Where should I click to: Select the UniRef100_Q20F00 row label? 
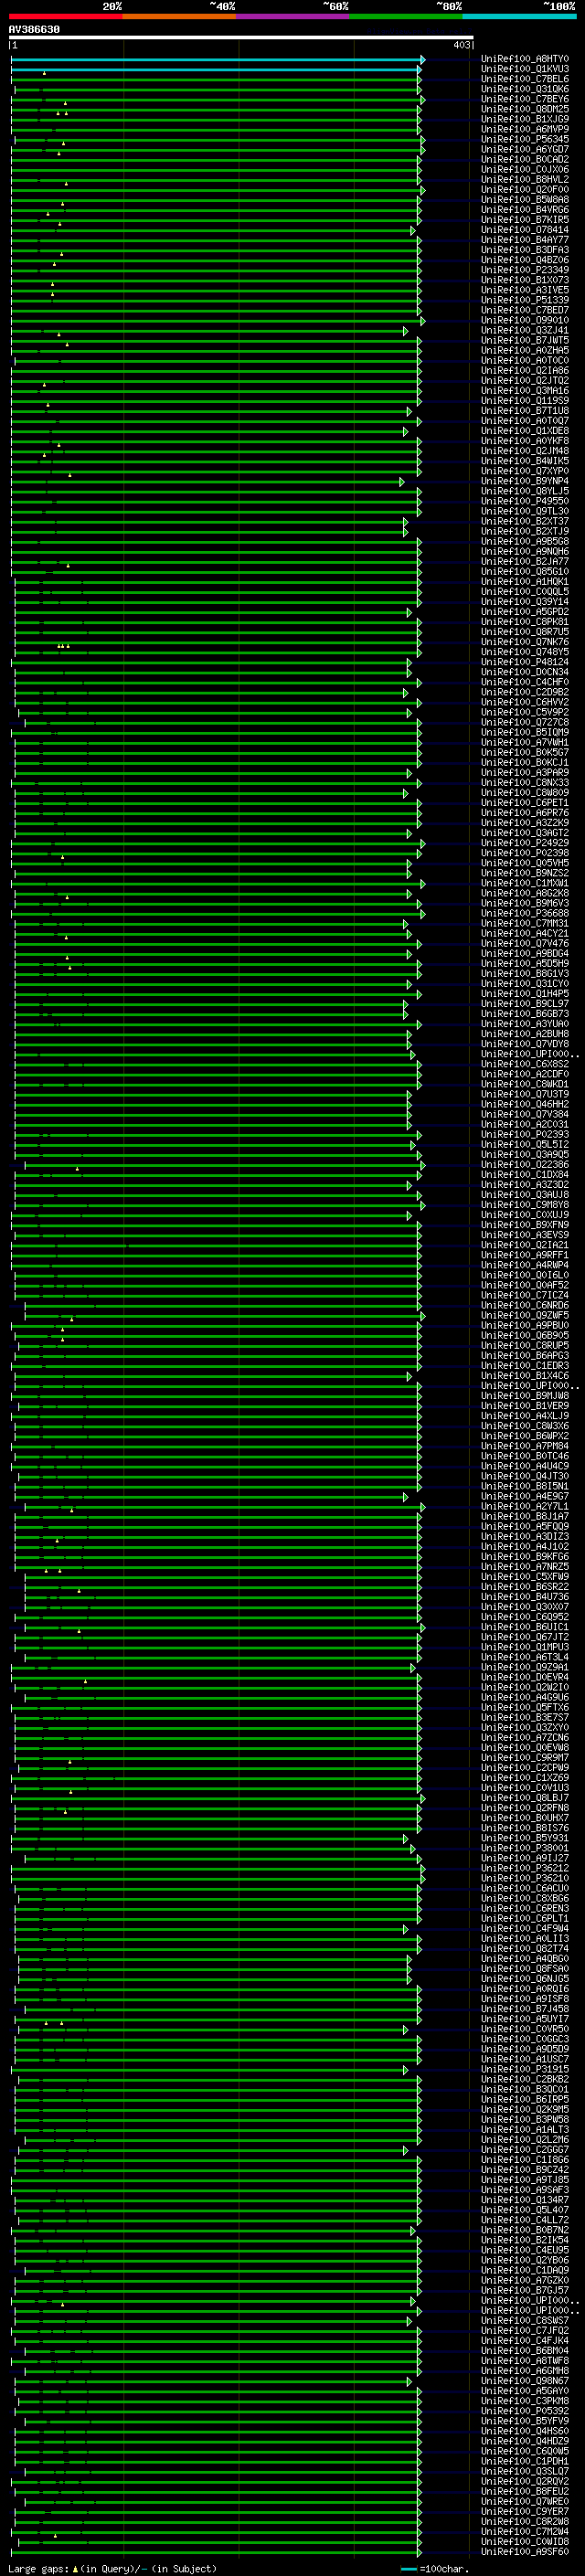point(525,190)
